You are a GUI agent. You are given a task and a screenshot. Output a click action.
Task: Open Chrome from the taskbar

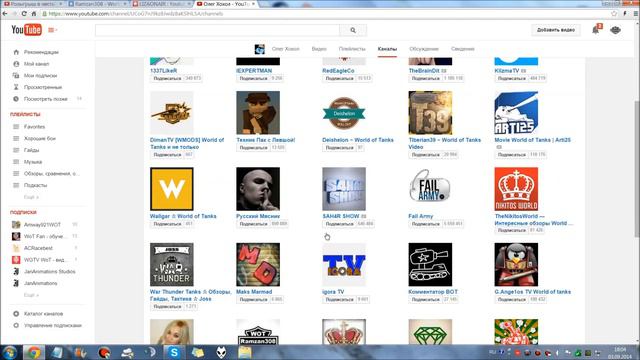34,352
